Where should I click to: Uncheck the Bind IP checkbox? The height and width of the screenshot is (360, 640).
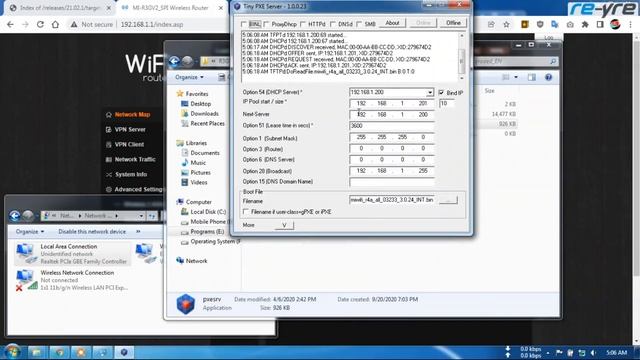click(x=441, y=93)
